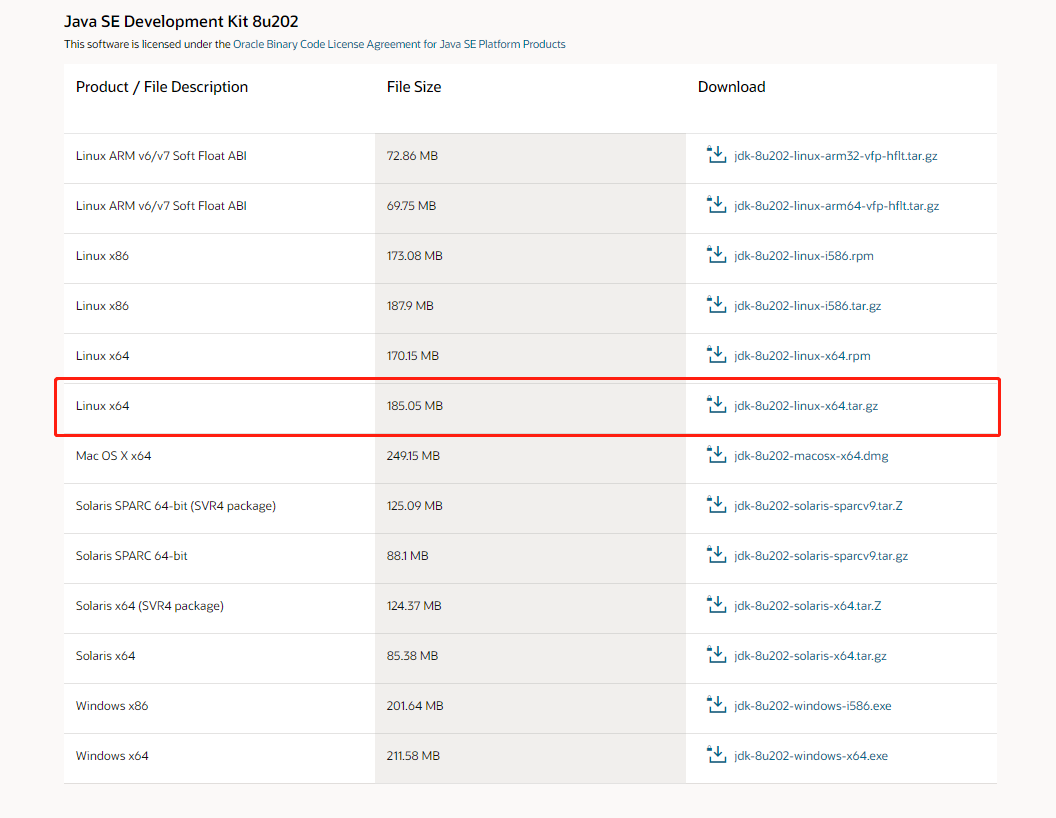This screenshot has height=818, width=1056.
Task: Click the Product / File Description header
Action: (x=162, y=87)
